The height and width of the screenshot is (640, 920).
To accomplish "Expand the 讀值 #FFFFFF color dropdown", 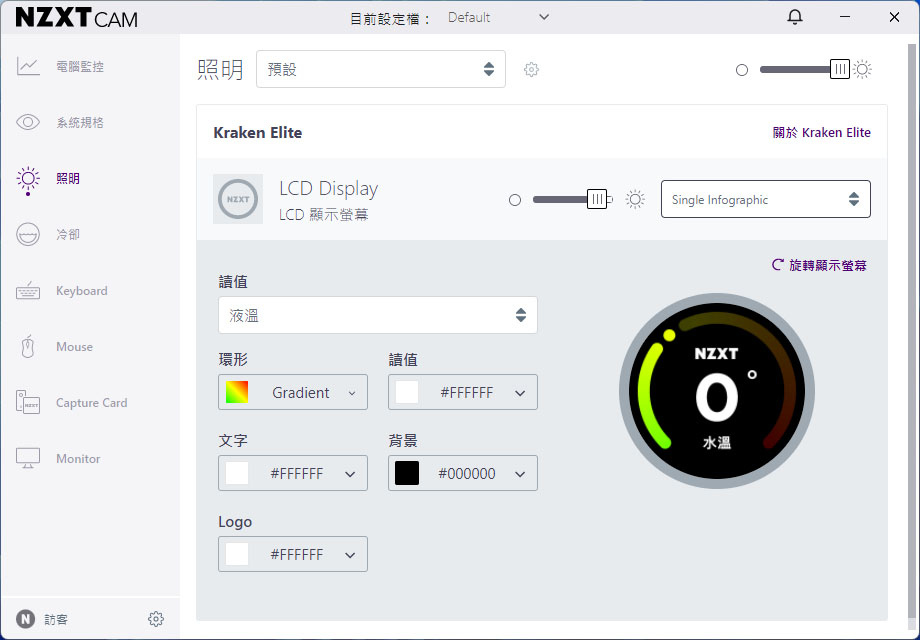I will point(462,392).
